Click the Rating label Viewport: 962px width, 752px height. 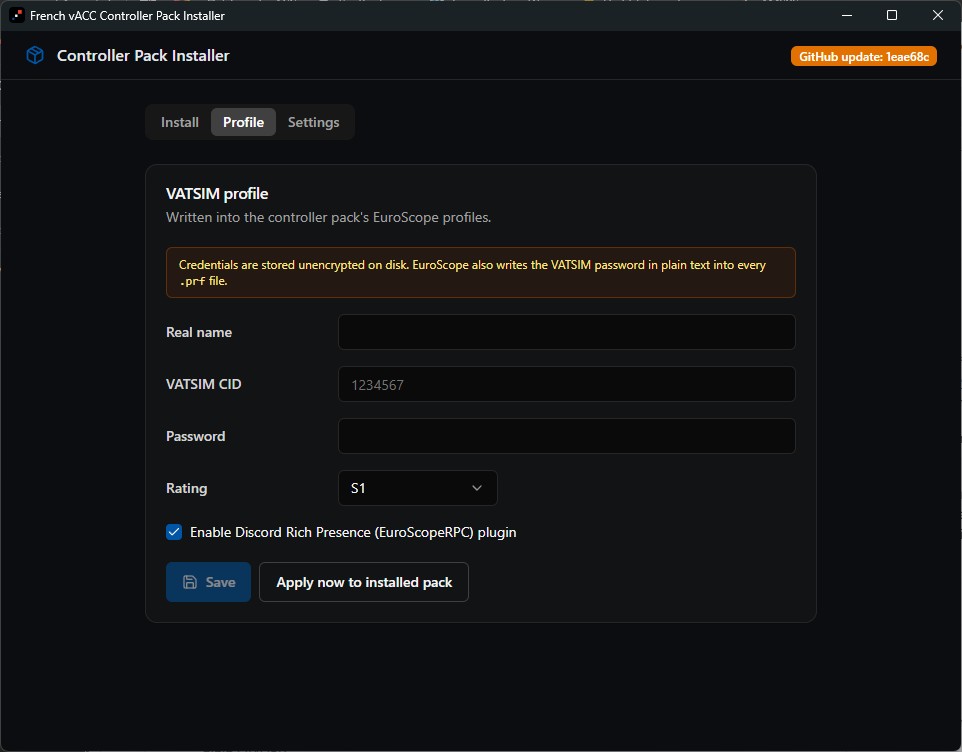point(187,488)
